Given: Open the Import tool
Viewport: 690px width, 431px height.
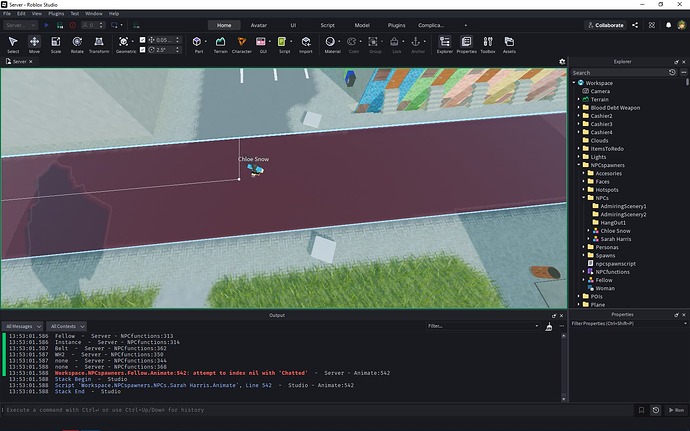Looking at the screenshot, I should [306, 44].
